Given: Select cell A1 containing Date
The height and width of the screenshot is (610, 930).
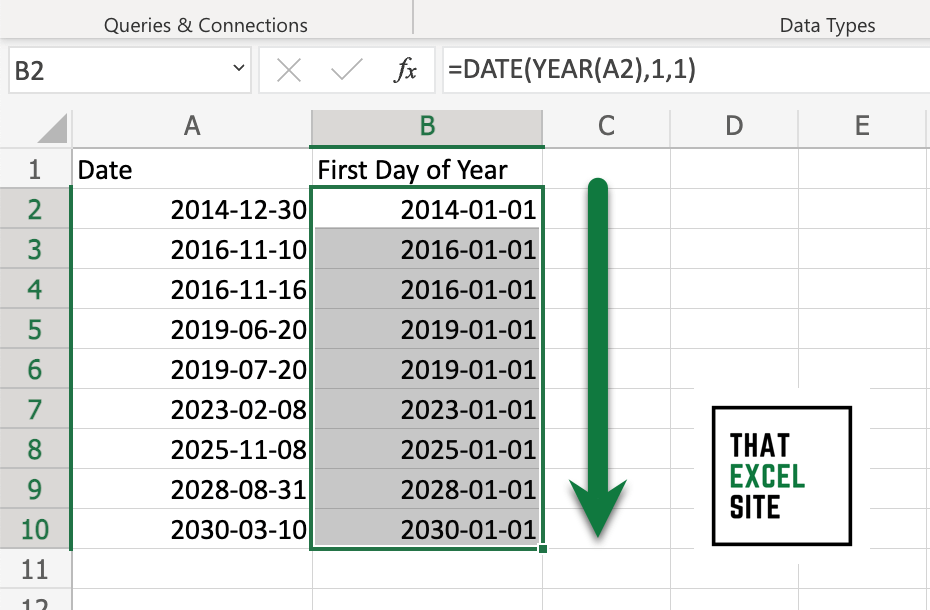Looking at the screenshot, I should coord(190,169).
